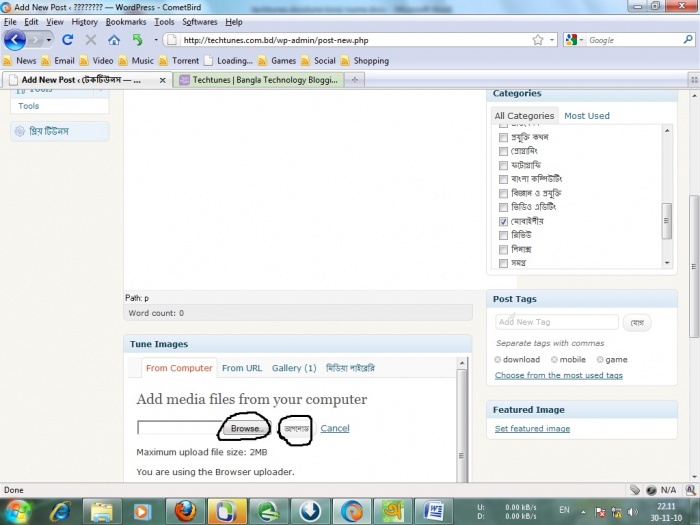Open the history dropdown beside Forward button

click(x=49, y=40)
